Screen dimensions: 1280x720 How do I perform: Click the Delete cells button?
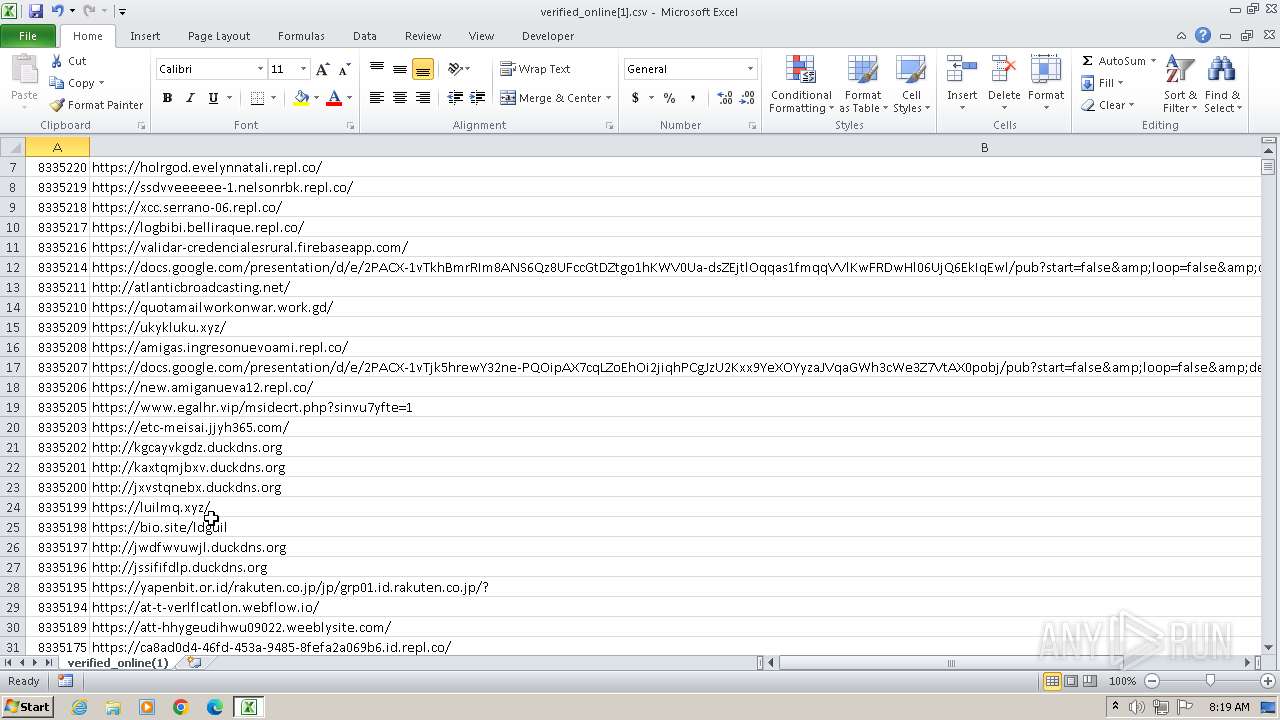click(x=1004, y=85)
